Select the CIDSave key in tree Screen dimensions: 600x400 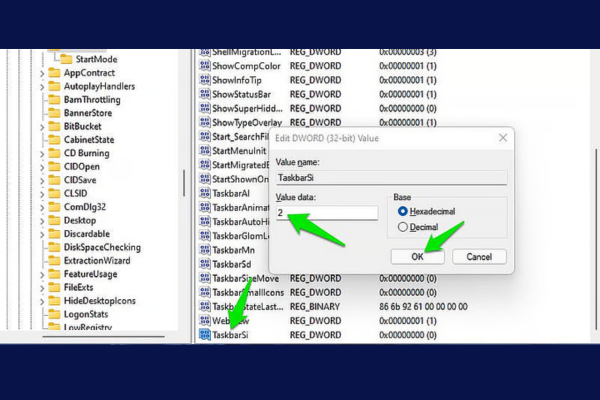tap(80, 180)
